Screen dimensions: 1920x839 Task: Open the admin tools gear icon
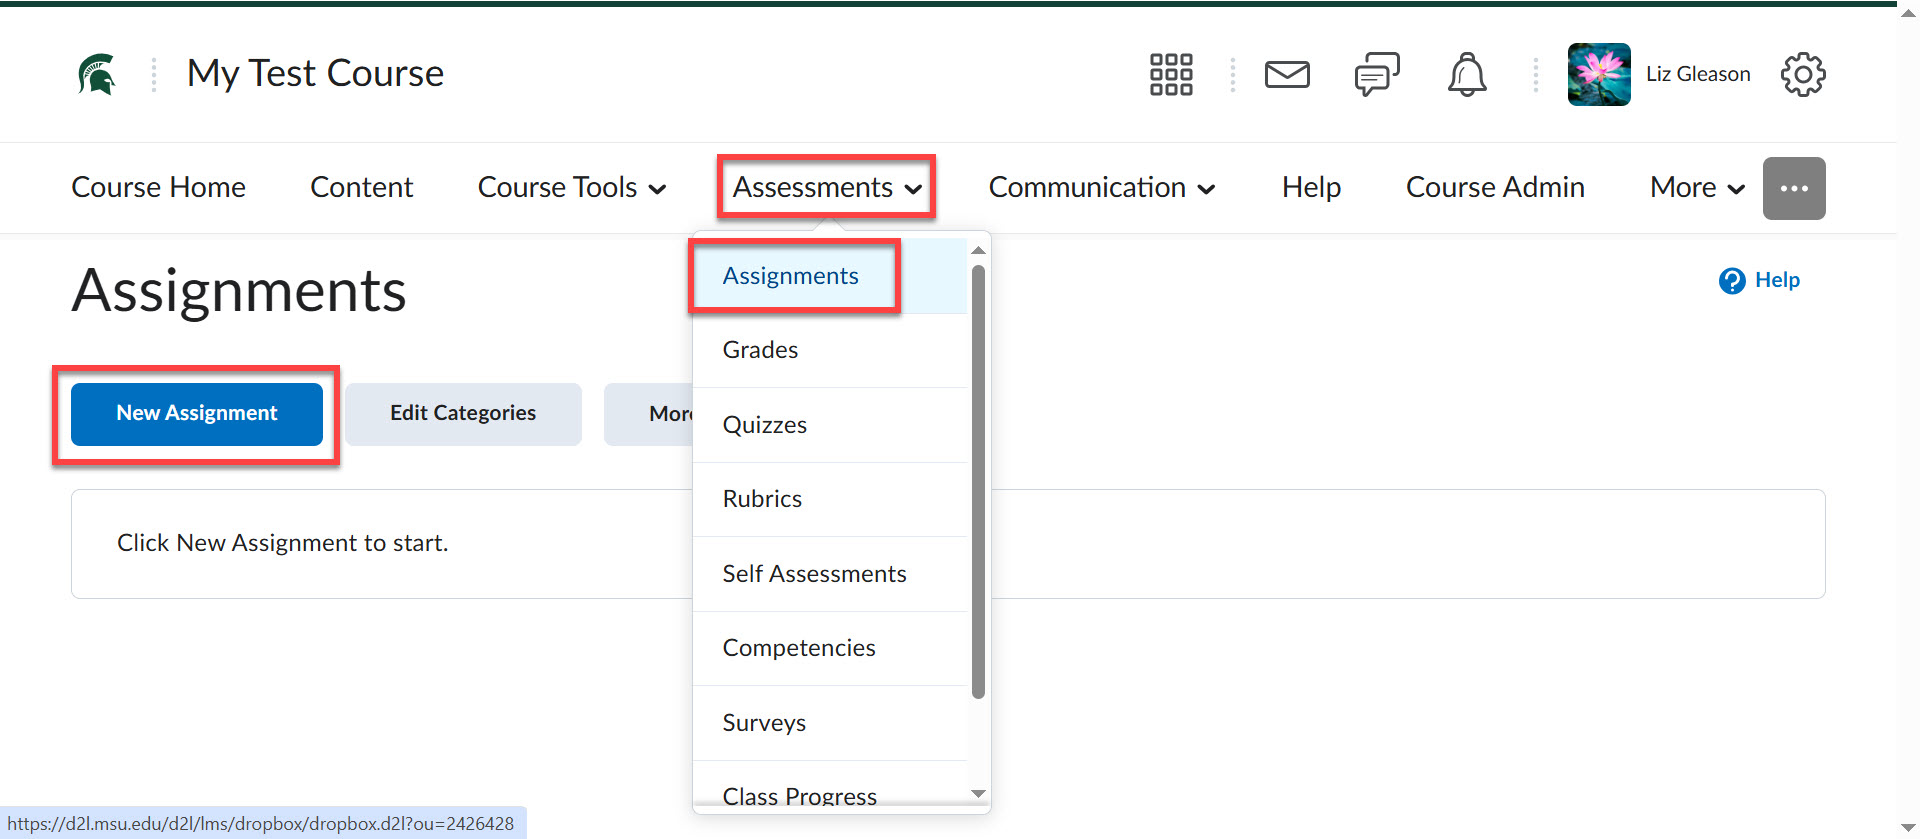pyautogui.click(x=1802, y=74)
